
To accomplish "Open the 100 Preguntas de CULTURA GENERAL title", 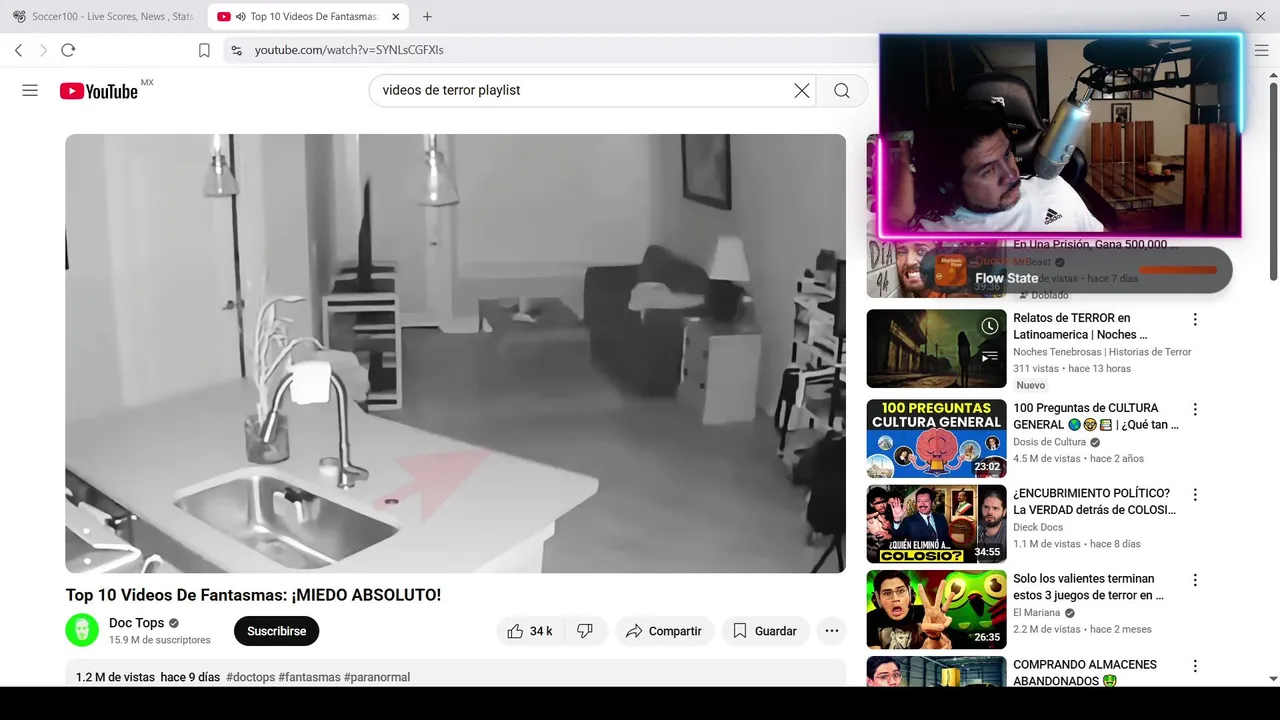I will pos(1095,416).
